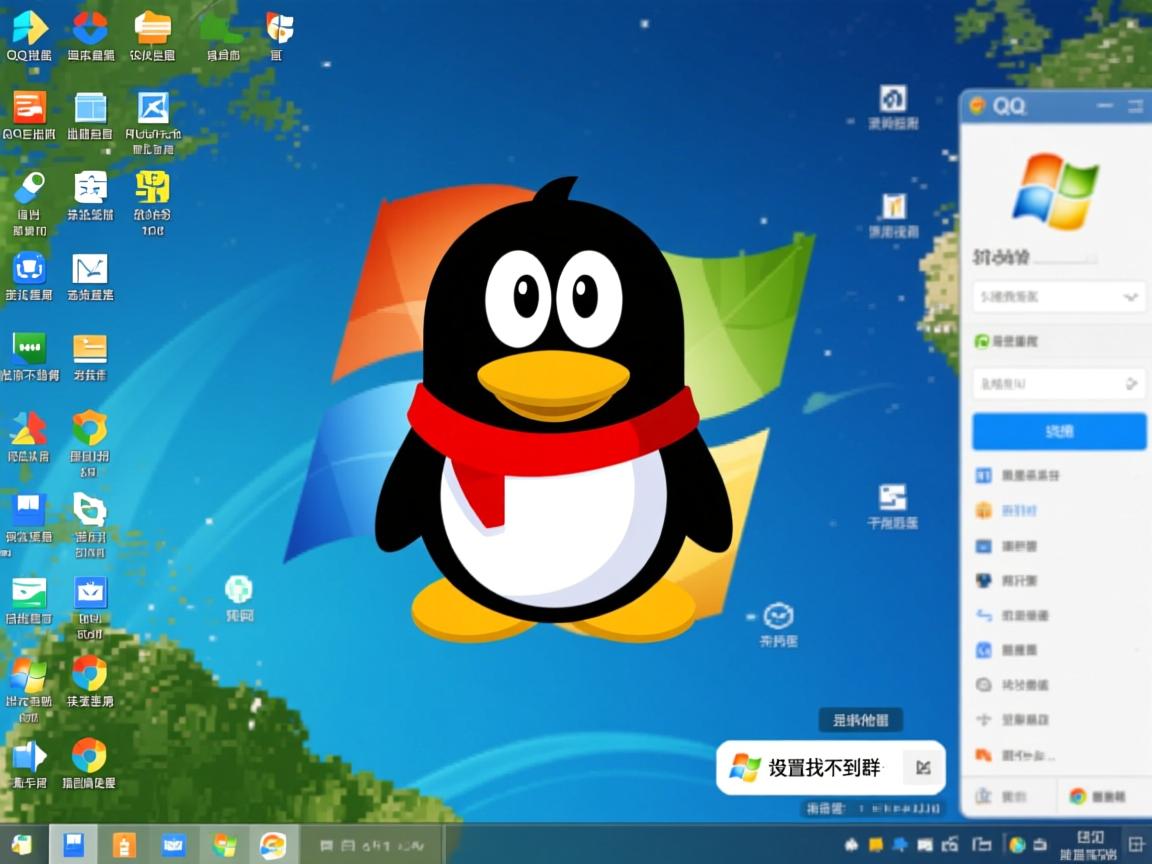Viewport: 1152px width, 864px height.
Task: Open the Windows Start button
Action: pos(22,845)
